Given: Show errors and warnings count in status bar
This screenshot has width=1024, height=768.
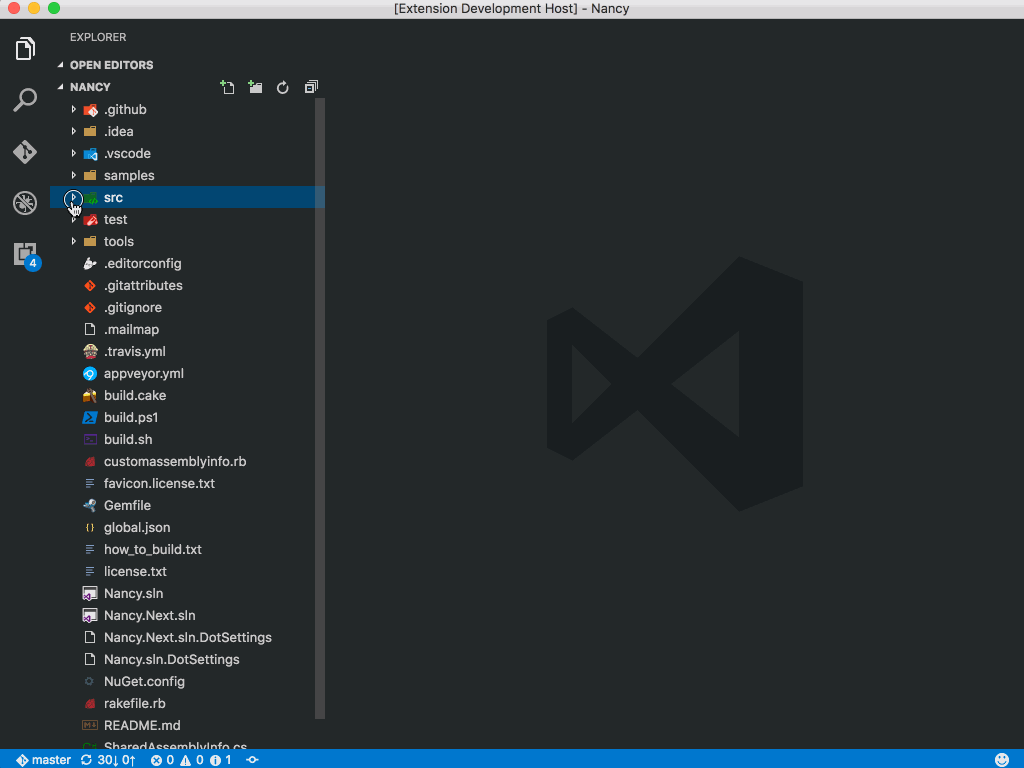Looking at the screenshot, I should click(x=191, y=760).
